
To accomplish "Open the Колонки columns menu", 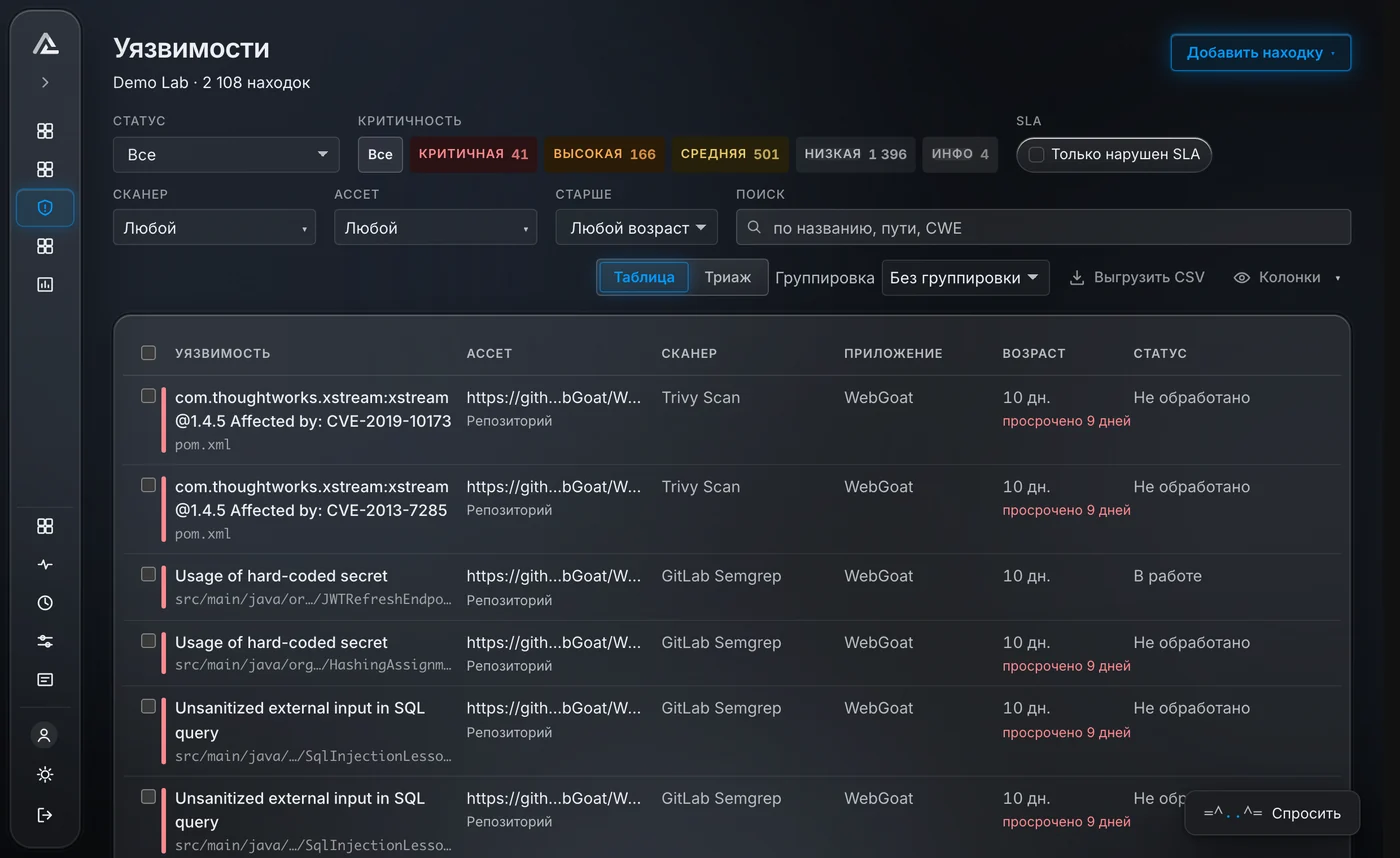I will point(1287,278).
